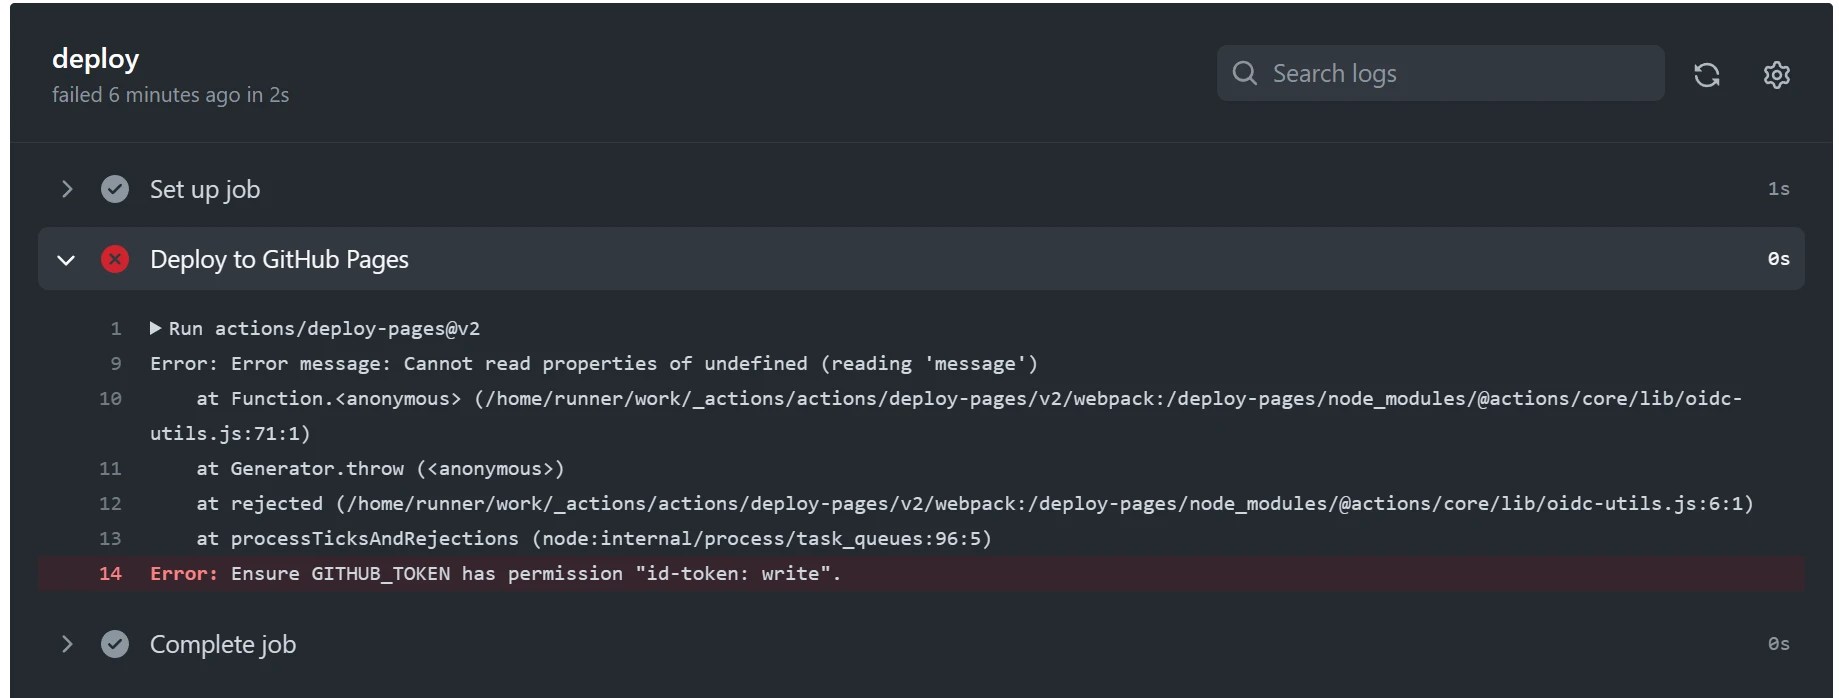Collapse the Deploy to GitHub Pages step

67,260
